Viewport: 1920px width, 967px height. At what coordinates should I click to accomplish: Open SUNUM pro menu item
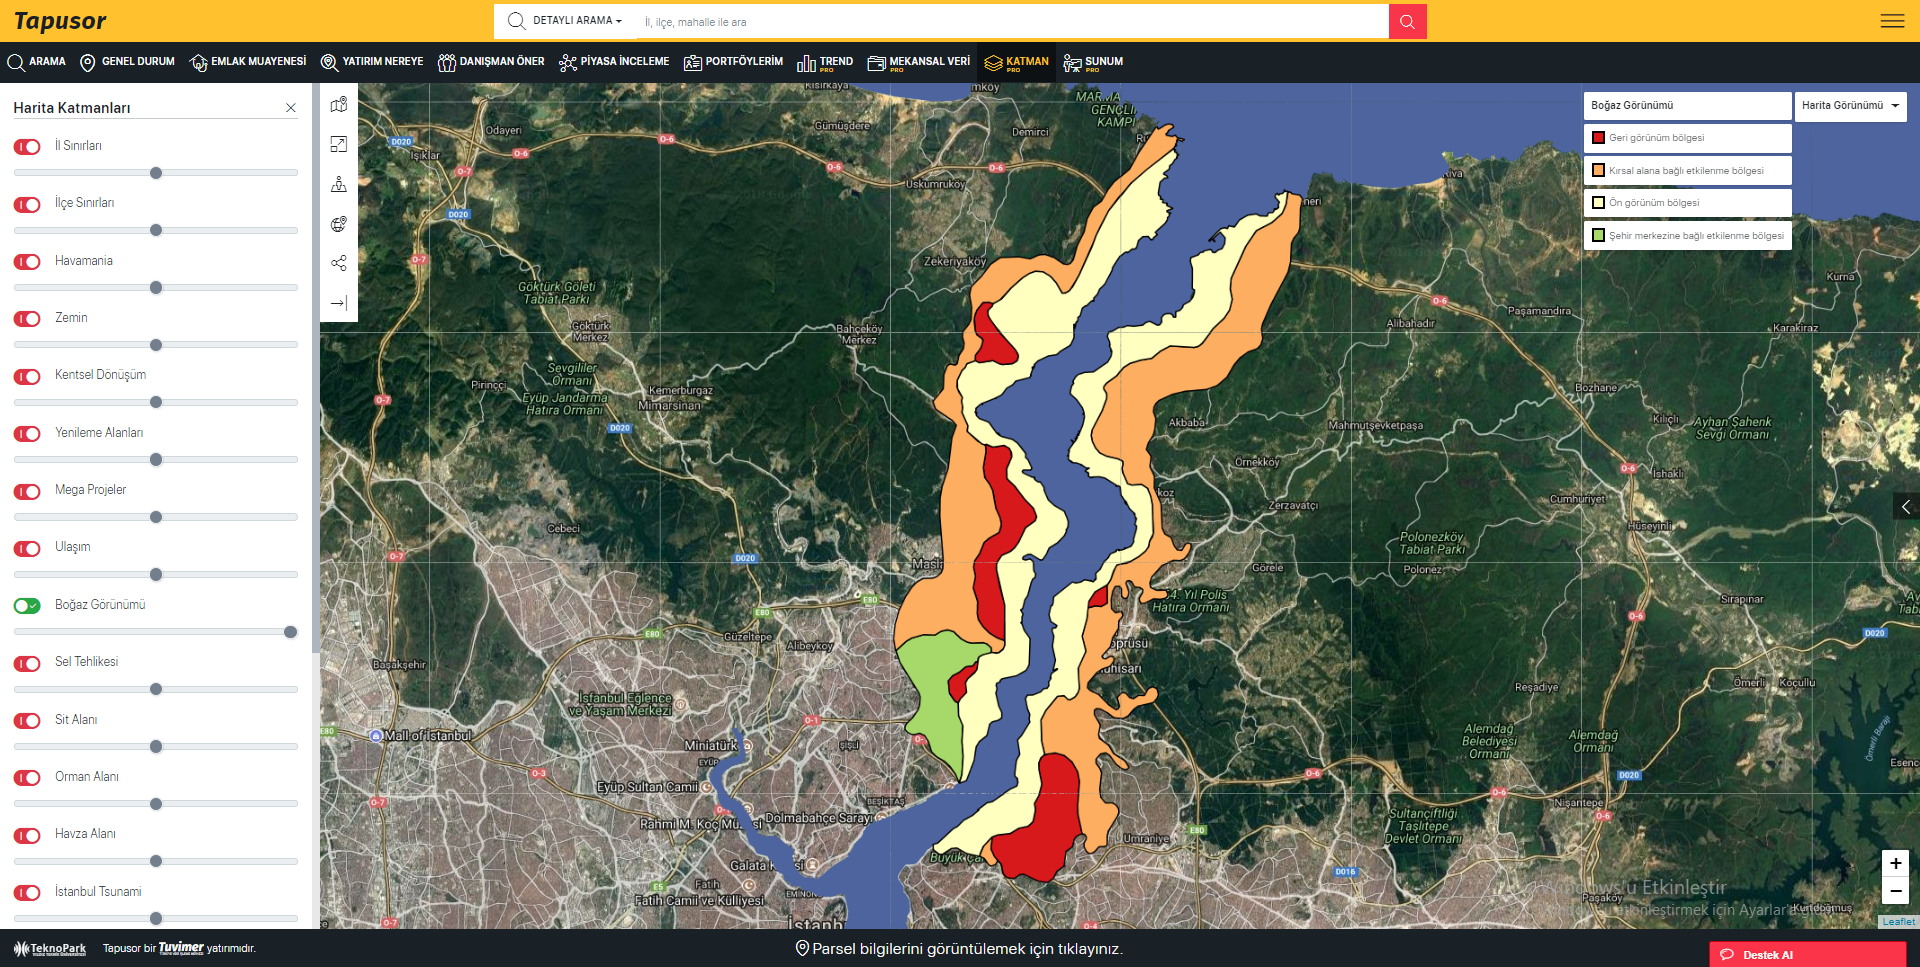1093,63
